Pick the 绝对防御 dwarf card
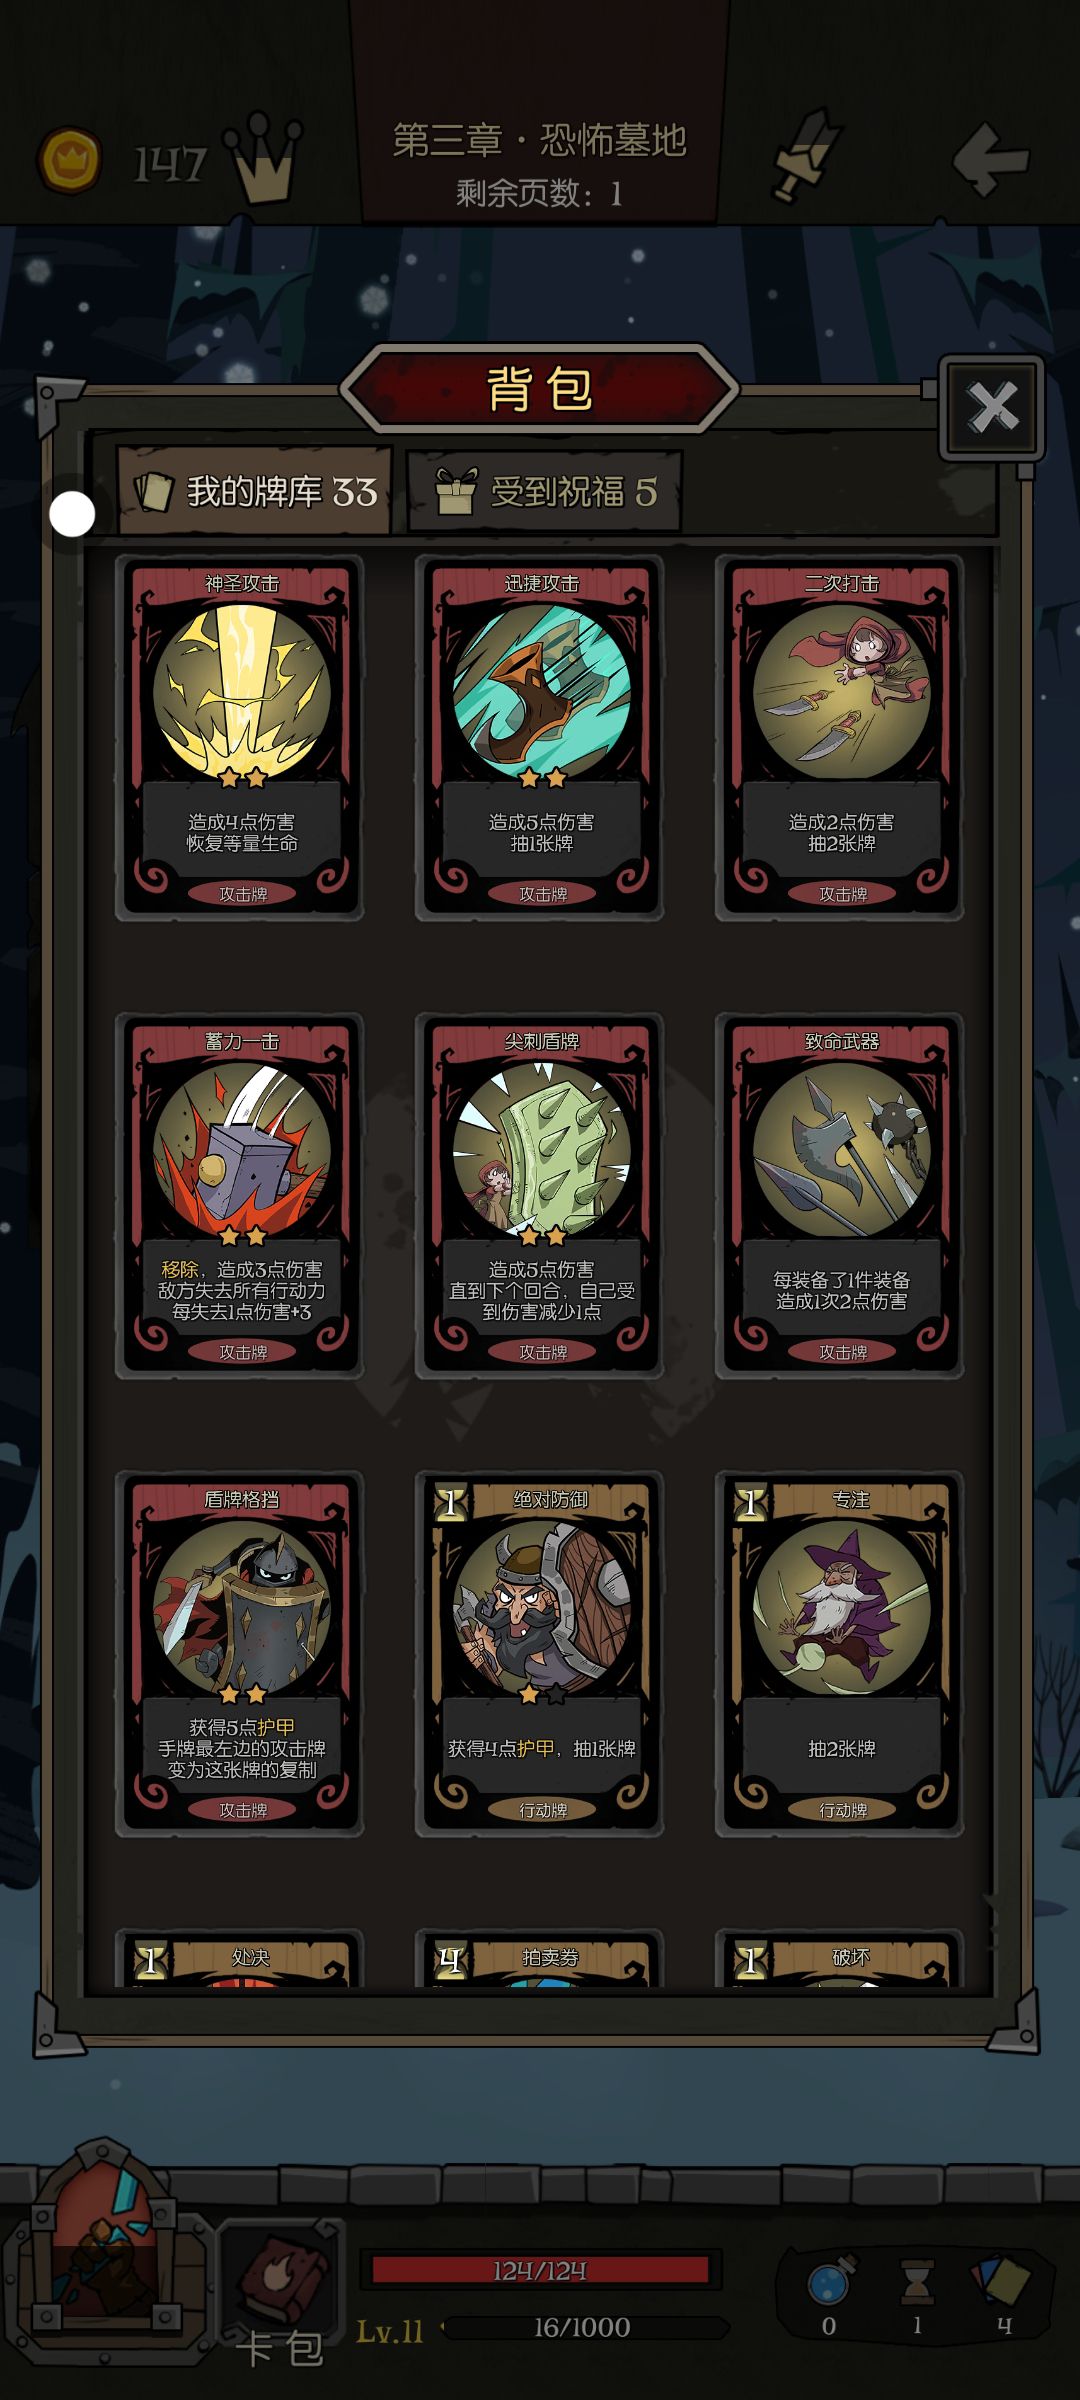The width and height of the screenshot is (1080, 2400). [540, 1654]
